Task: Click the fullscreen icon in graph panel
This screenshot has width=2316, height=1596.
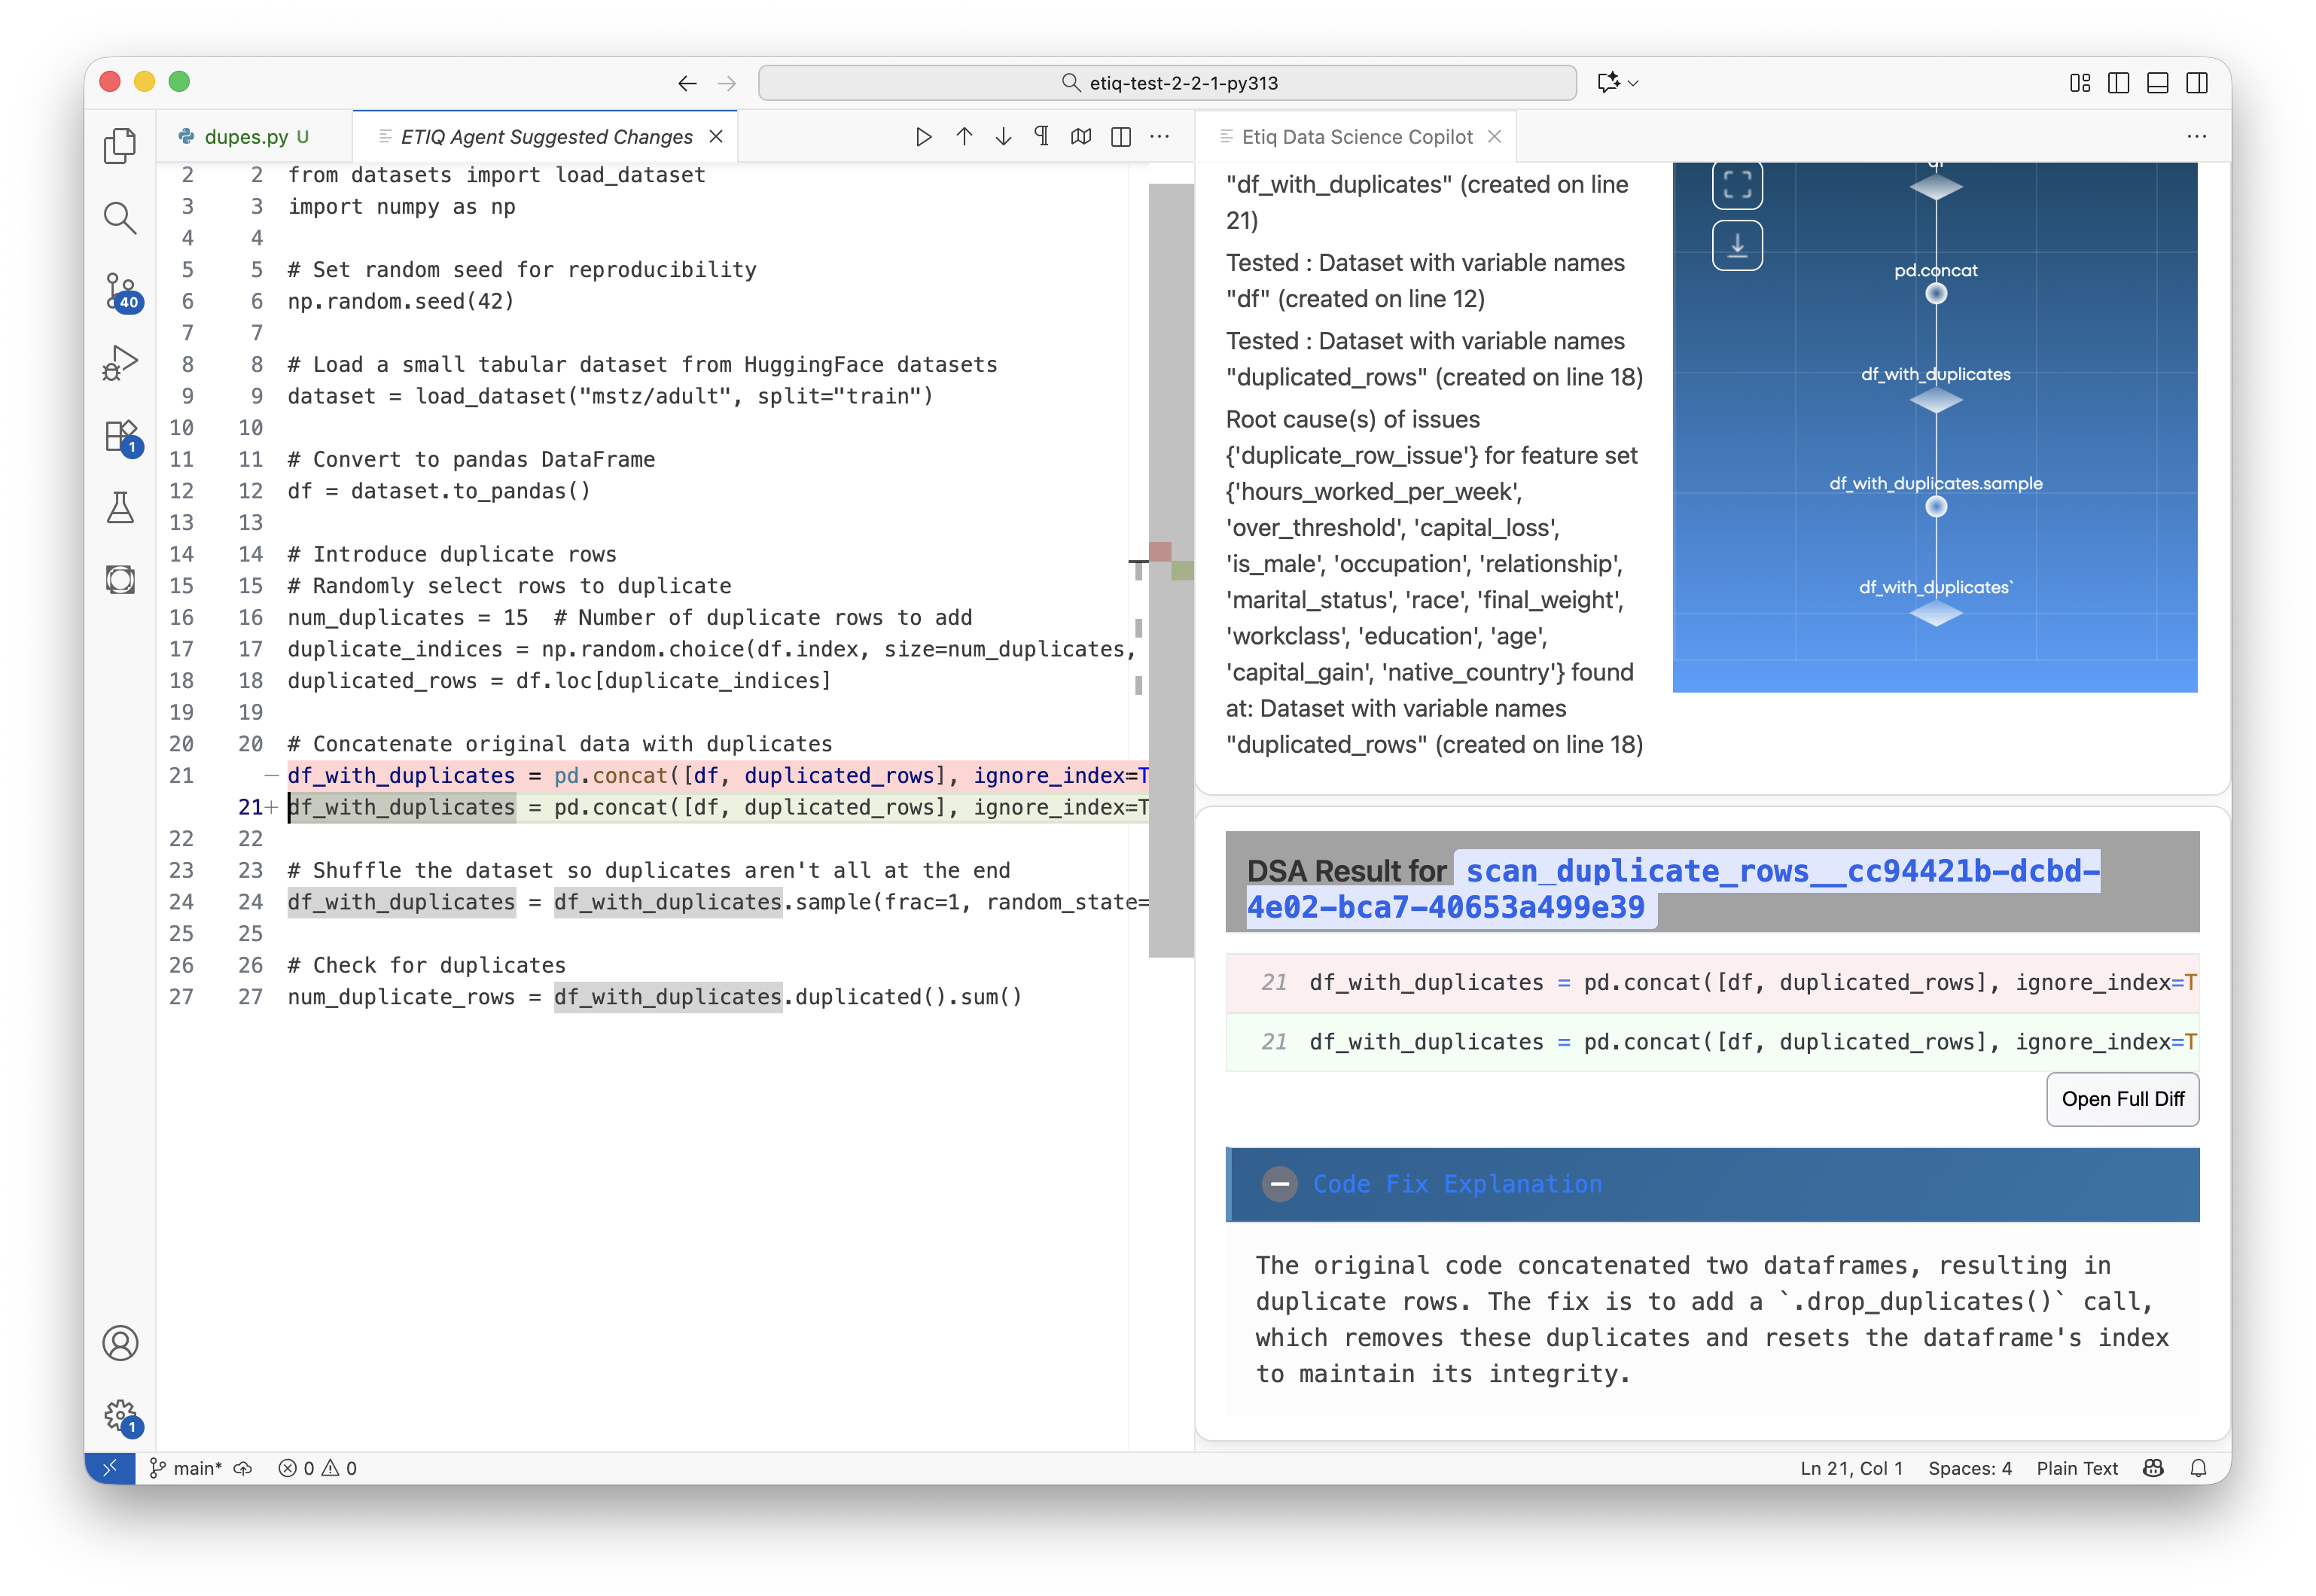Action: tap(1737, 184)
